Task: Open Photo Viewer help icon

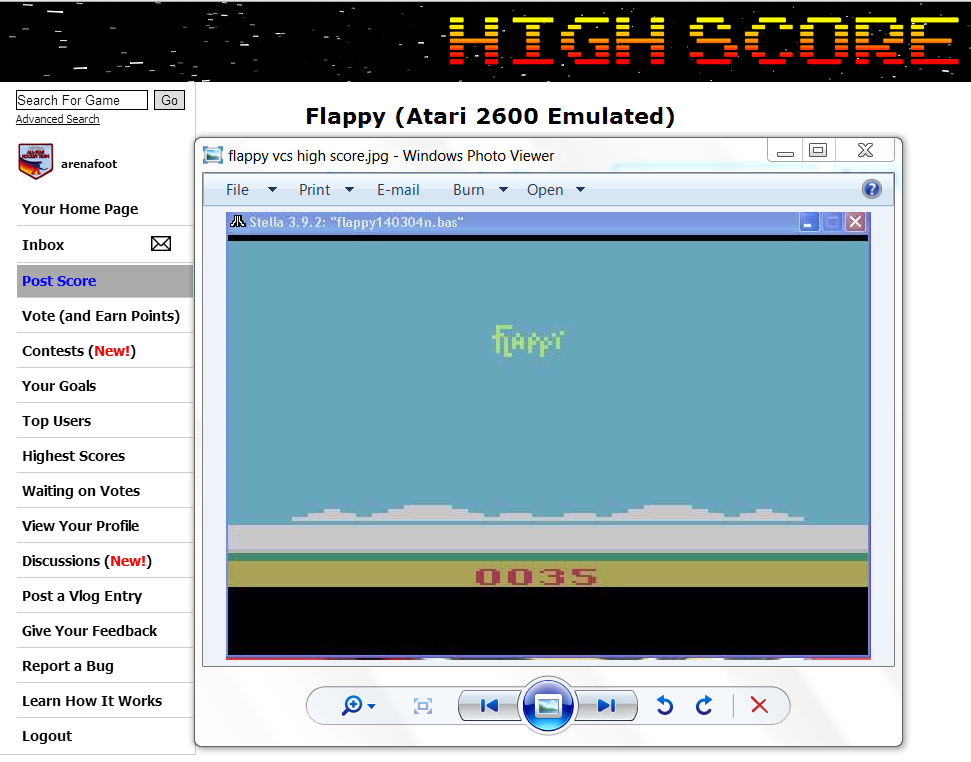Action: click(871, 189)
